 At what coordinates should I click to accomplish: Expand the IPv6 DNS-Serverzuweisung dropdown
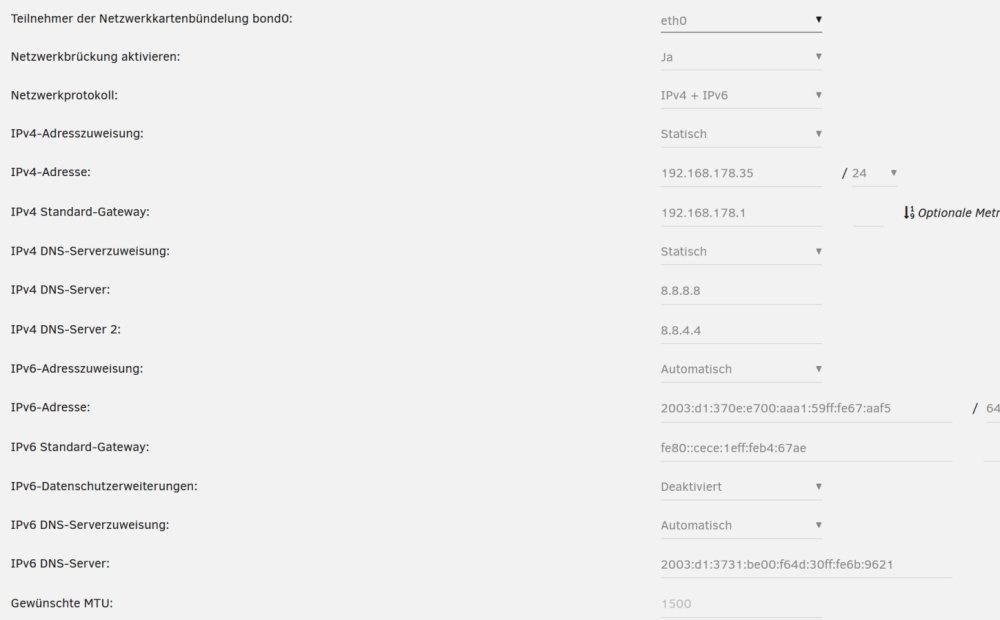tap(741, 526)
